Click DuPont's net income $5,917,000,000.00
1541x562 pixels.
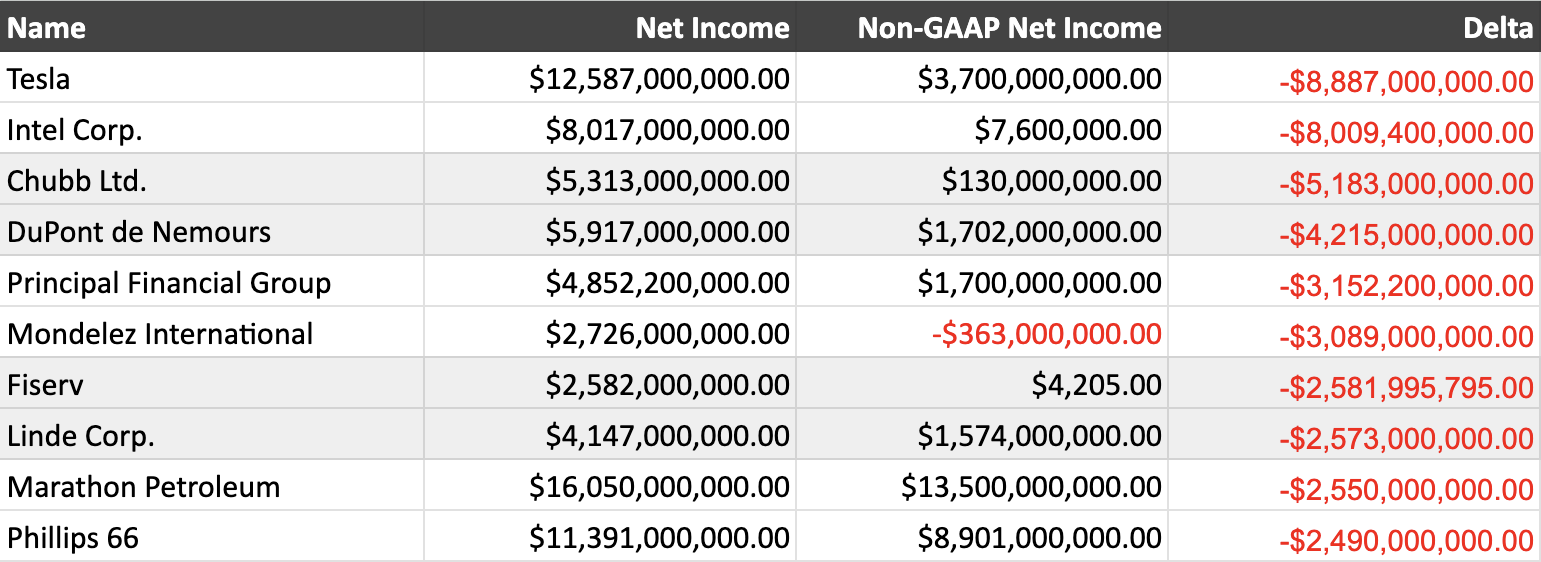click(667, 232)
